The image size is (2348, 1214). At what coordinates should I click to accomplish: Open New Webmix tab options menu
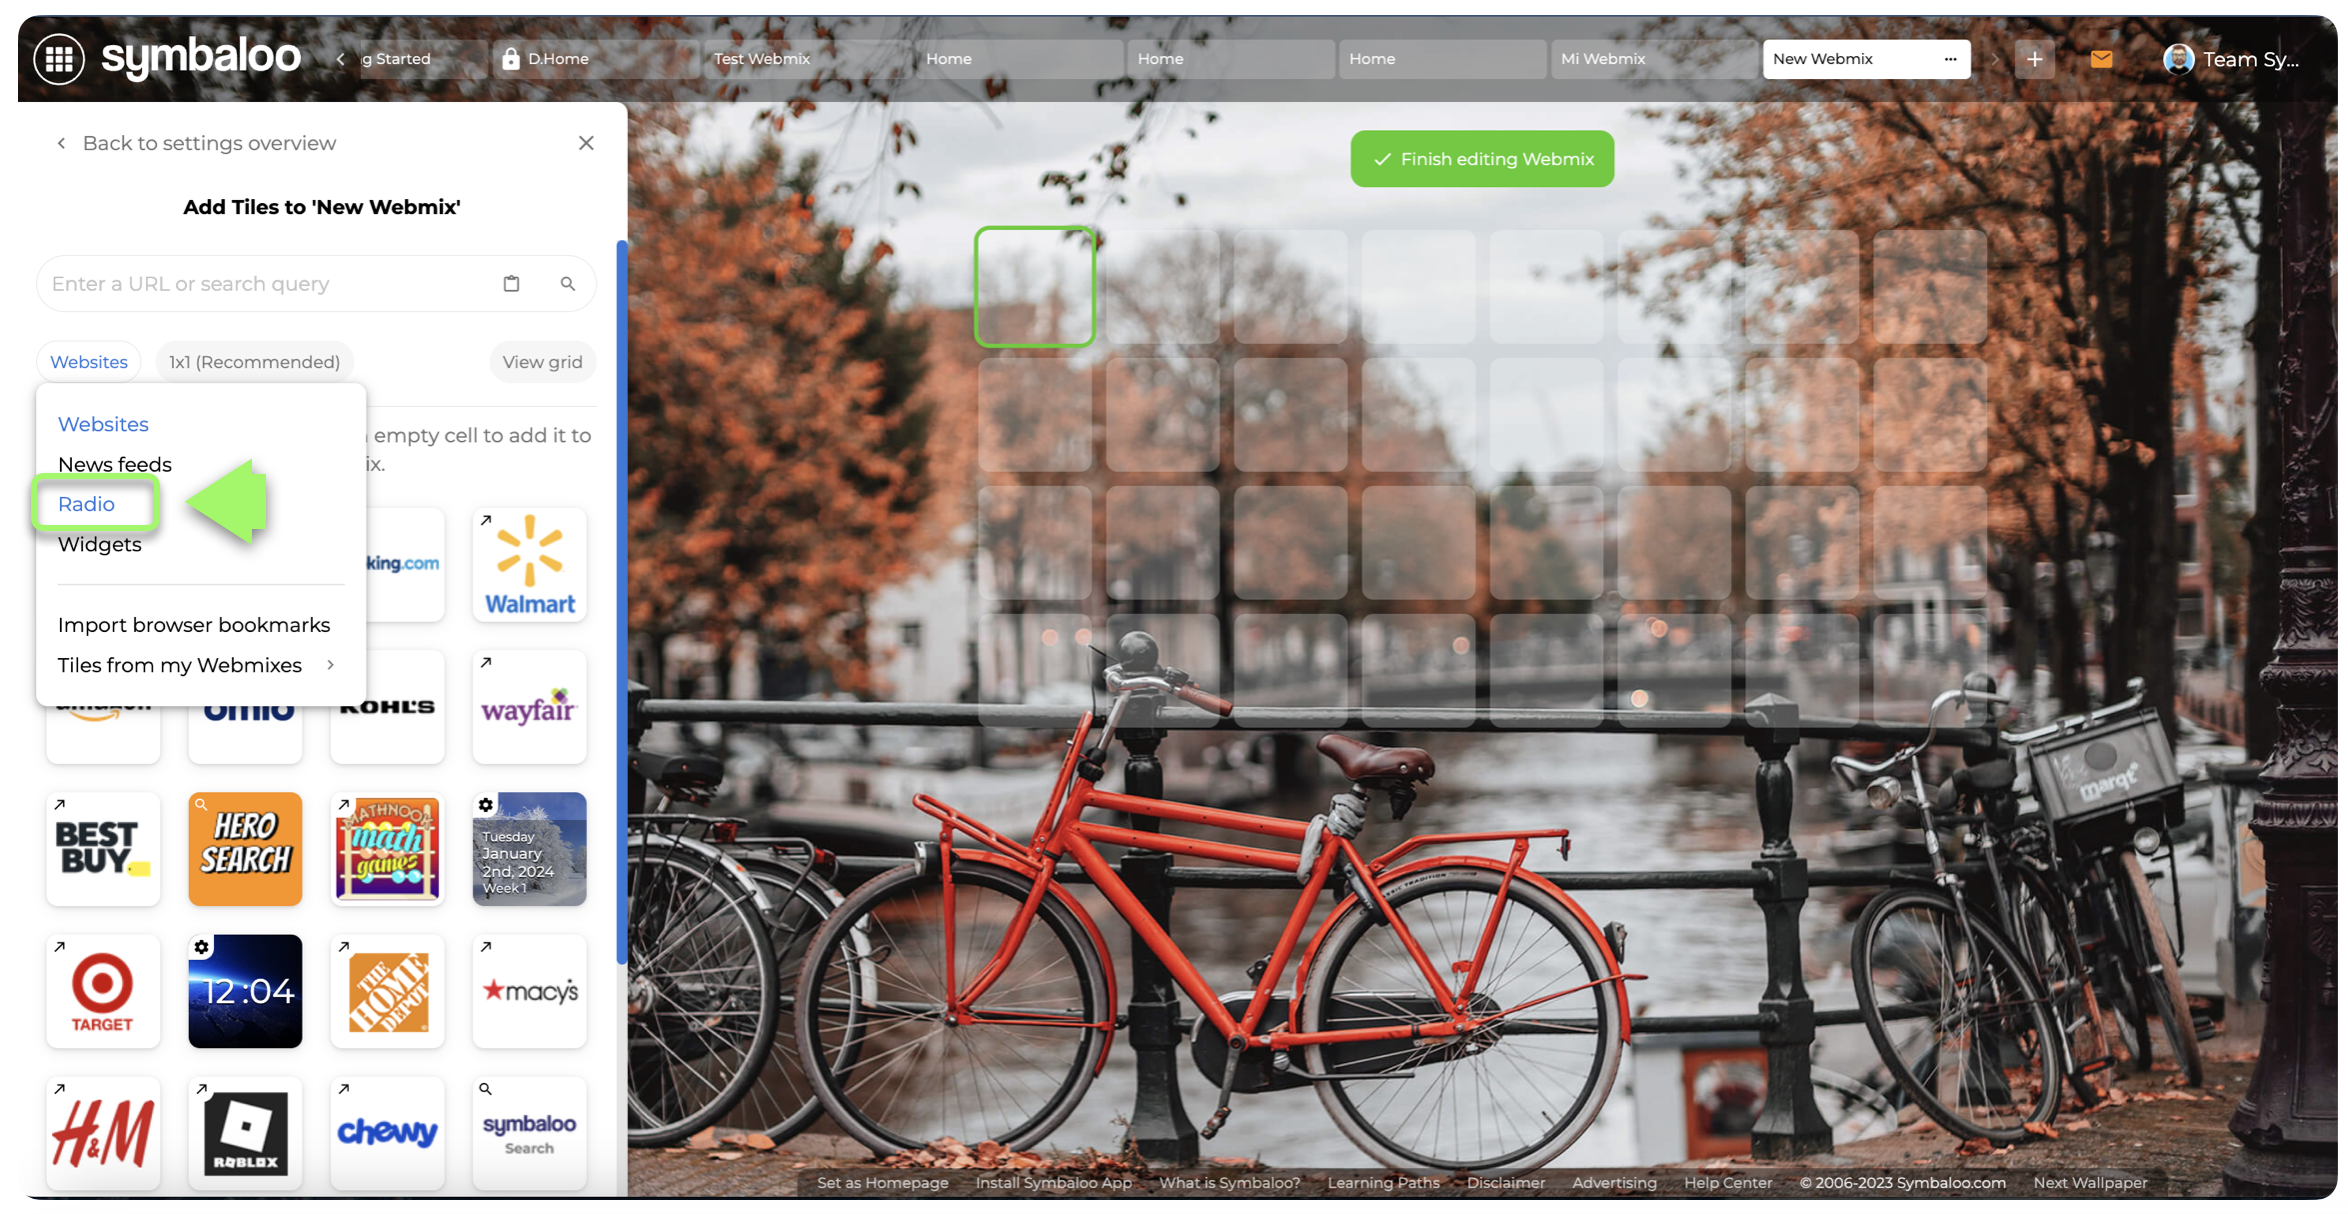pos(1950,59)
